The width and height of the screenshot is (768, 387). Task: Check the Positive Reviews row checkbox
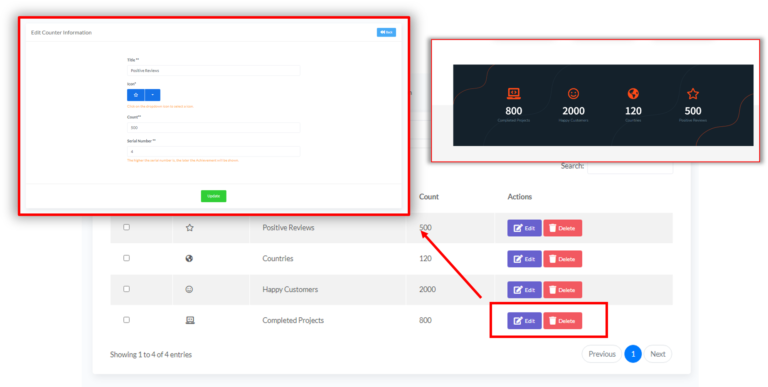click(x=126, y=227)
